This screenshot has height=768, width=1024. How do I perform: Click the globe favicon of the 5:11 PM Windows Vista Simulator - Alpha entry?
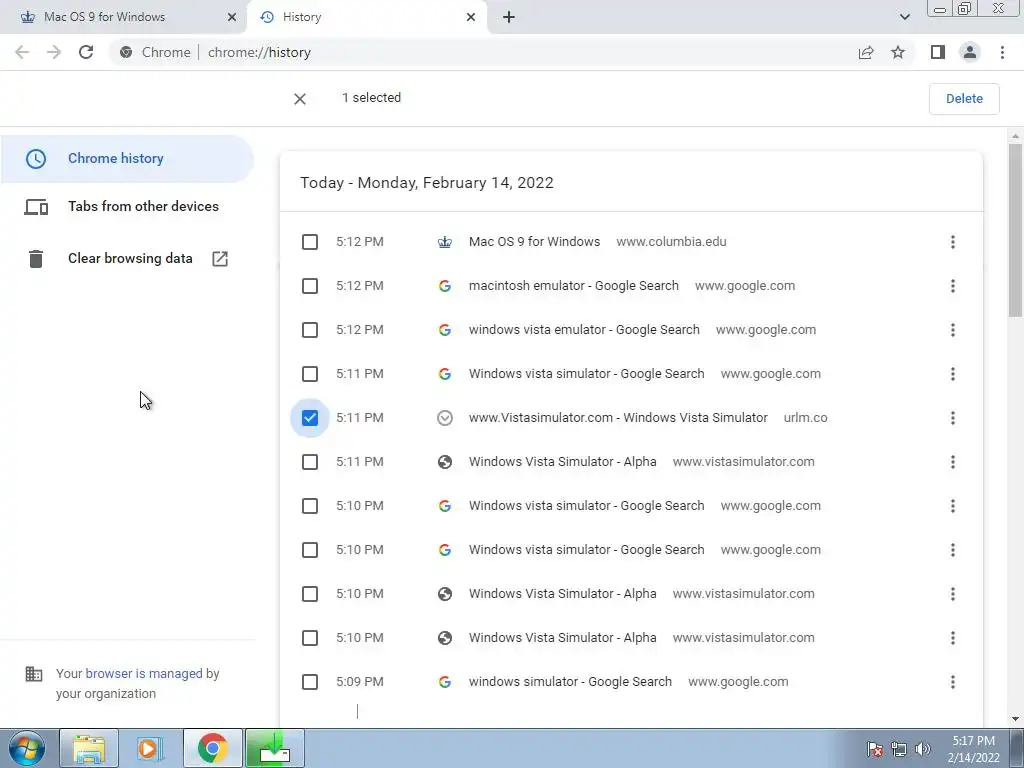pos(445,462)
